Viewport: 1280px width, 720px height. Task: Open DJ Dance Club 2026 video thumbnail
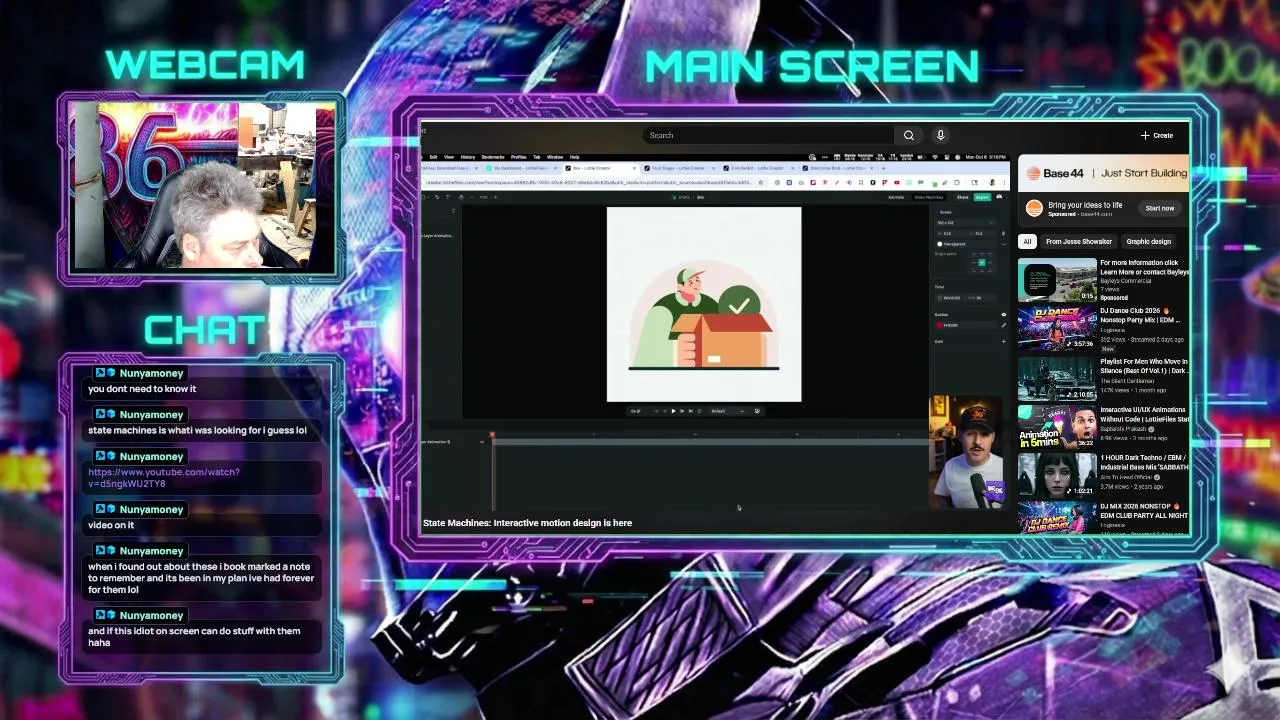coord(1057,328)
